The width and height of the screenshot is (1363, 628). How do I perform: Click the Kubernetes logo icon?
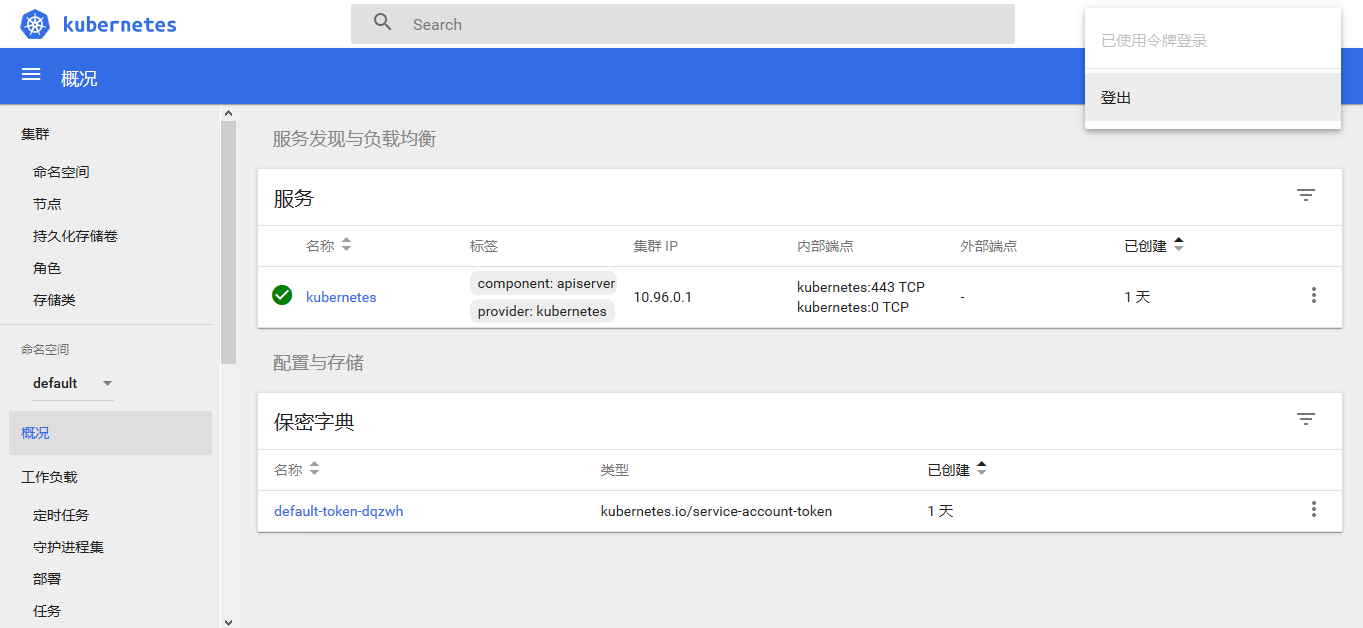35,25
